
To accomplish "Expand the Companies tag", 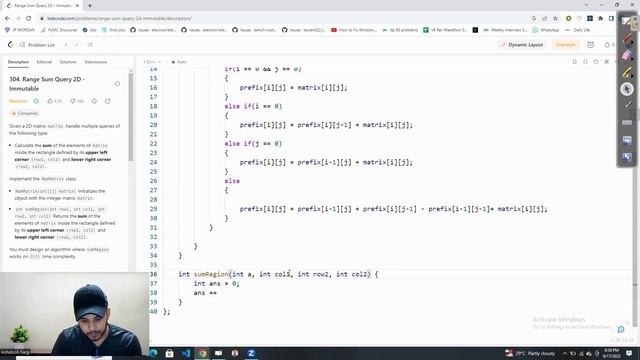I will tap(24, 113).
